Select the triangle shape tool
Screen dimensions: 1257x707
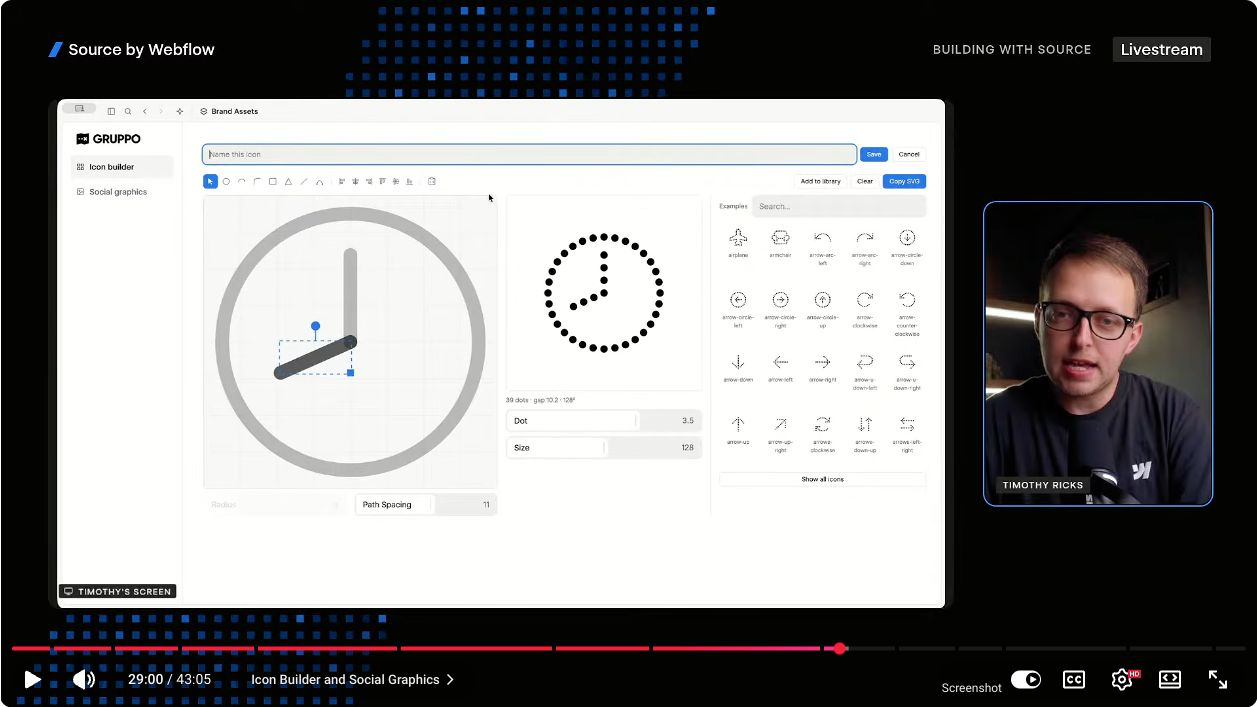288,181
